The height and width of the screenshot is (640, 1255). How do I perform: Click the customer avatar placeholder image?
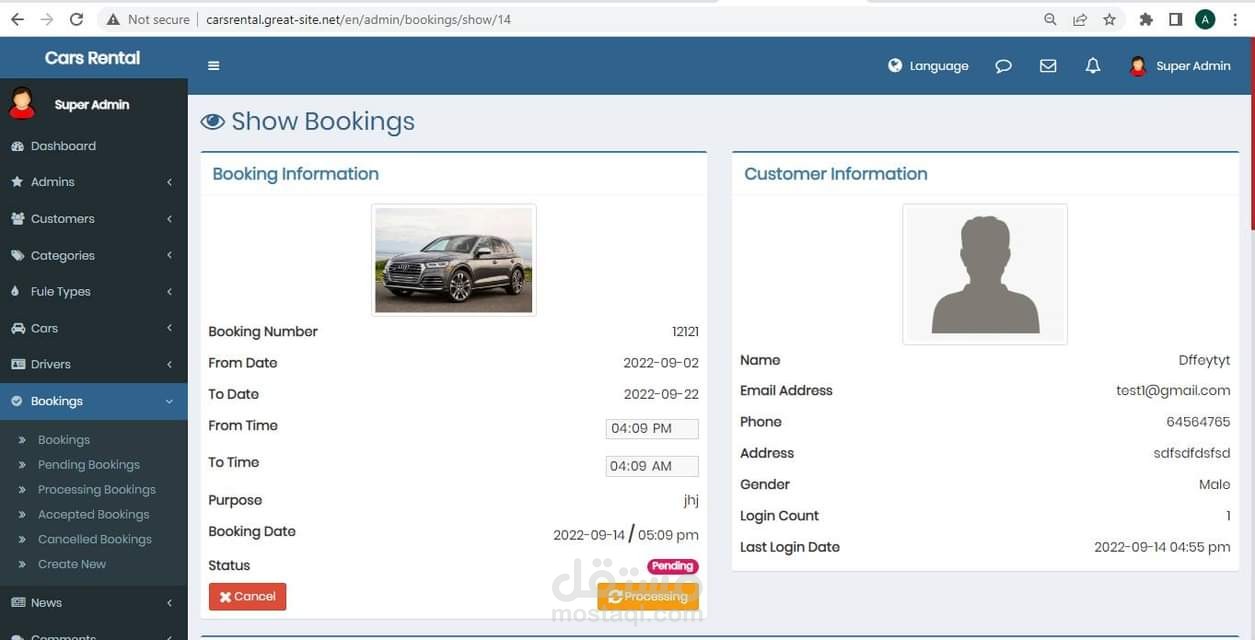pyautogui.click(x=985, y=274)
